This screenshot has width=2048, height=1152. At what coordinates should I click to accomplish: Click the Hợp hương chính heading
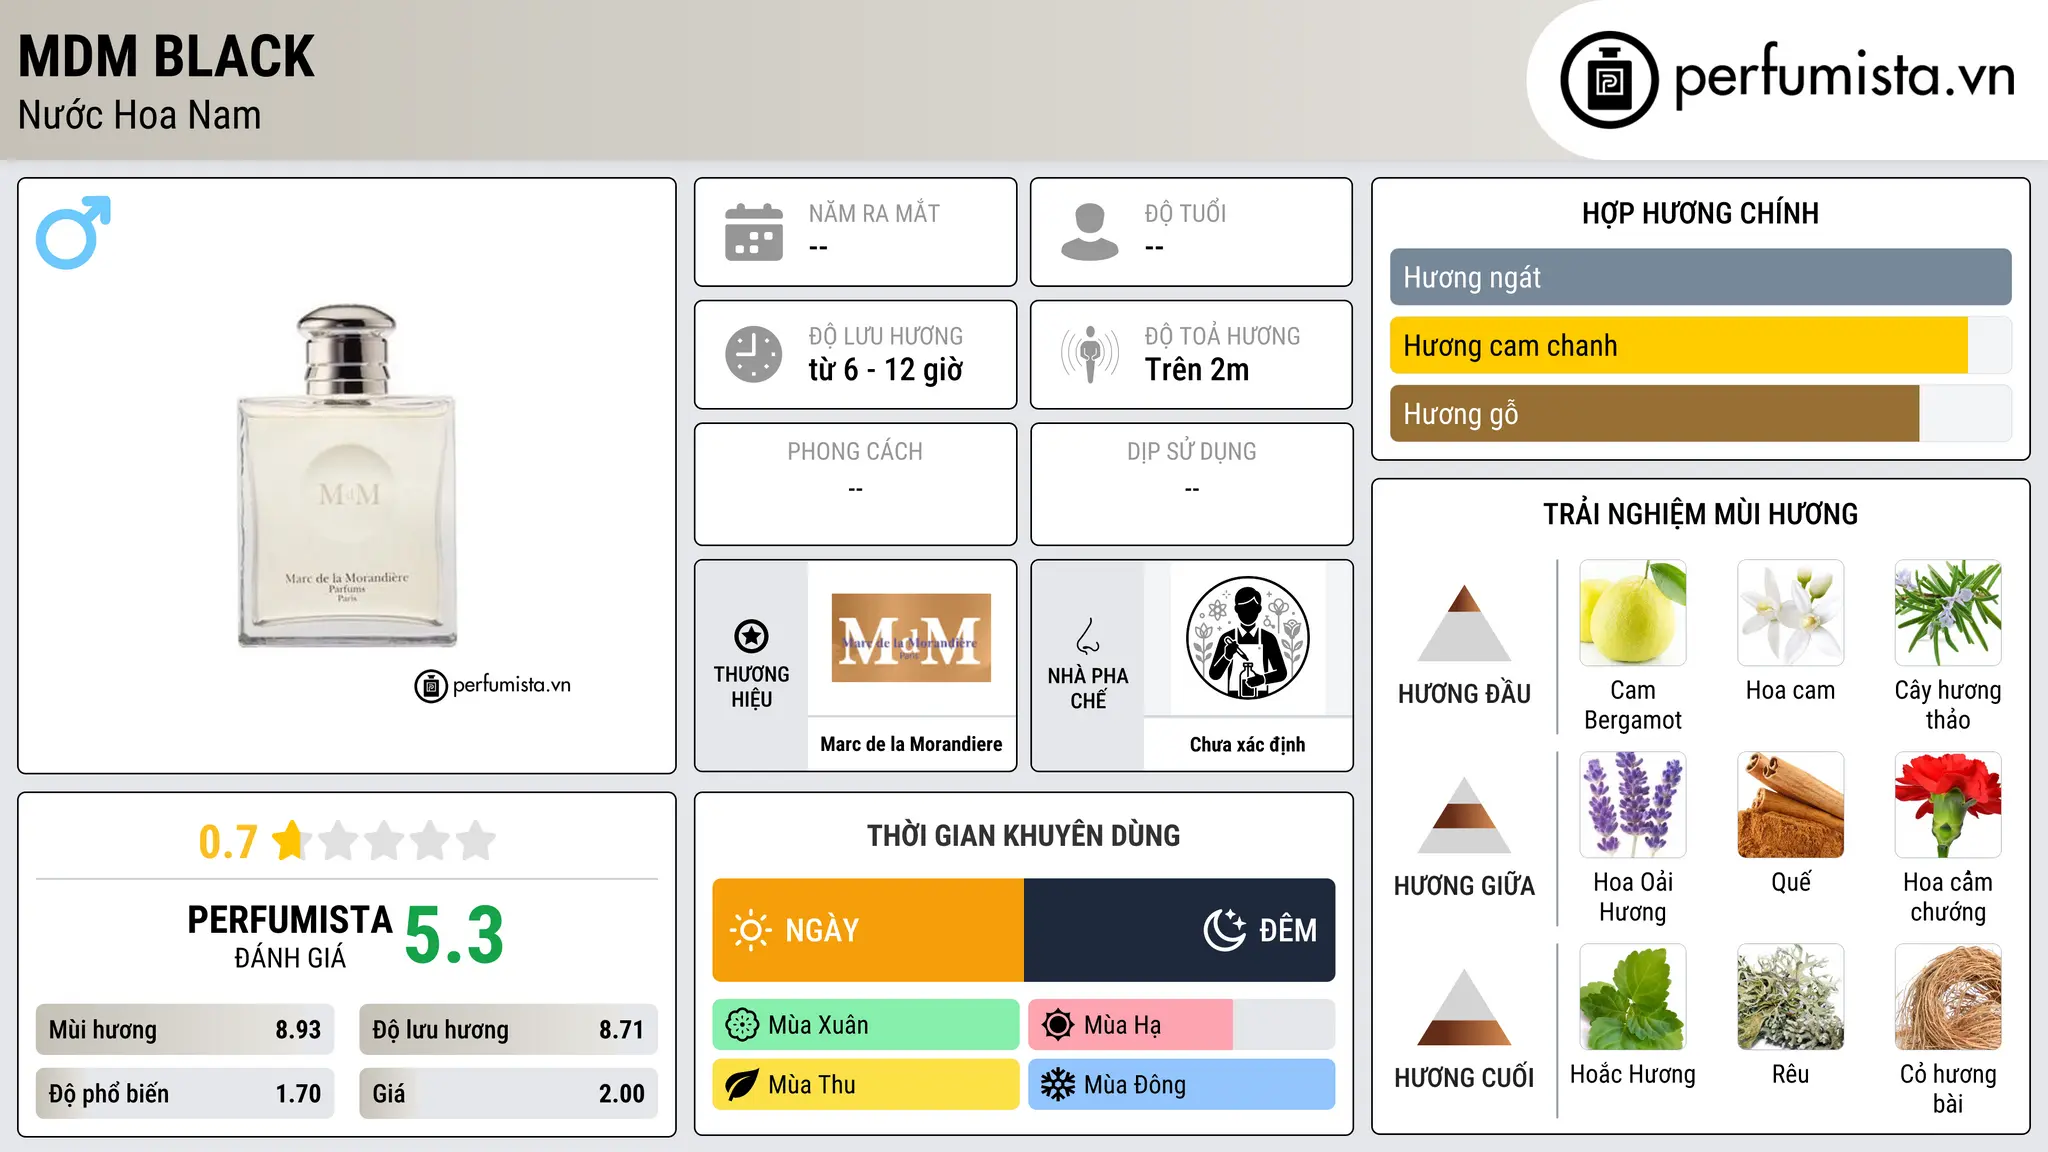[1700, 213]
